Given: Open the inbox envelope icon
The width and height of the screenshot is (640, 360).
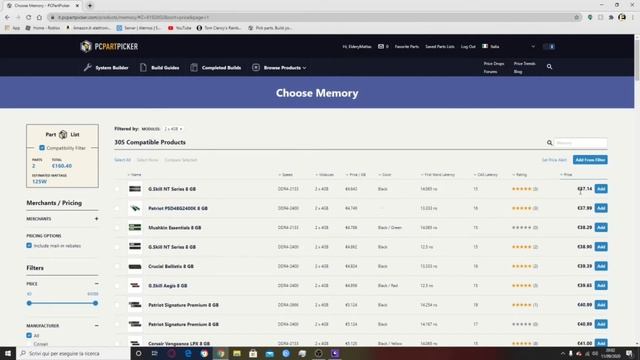Looking at the screenshot, I should (x=381, y=47).
